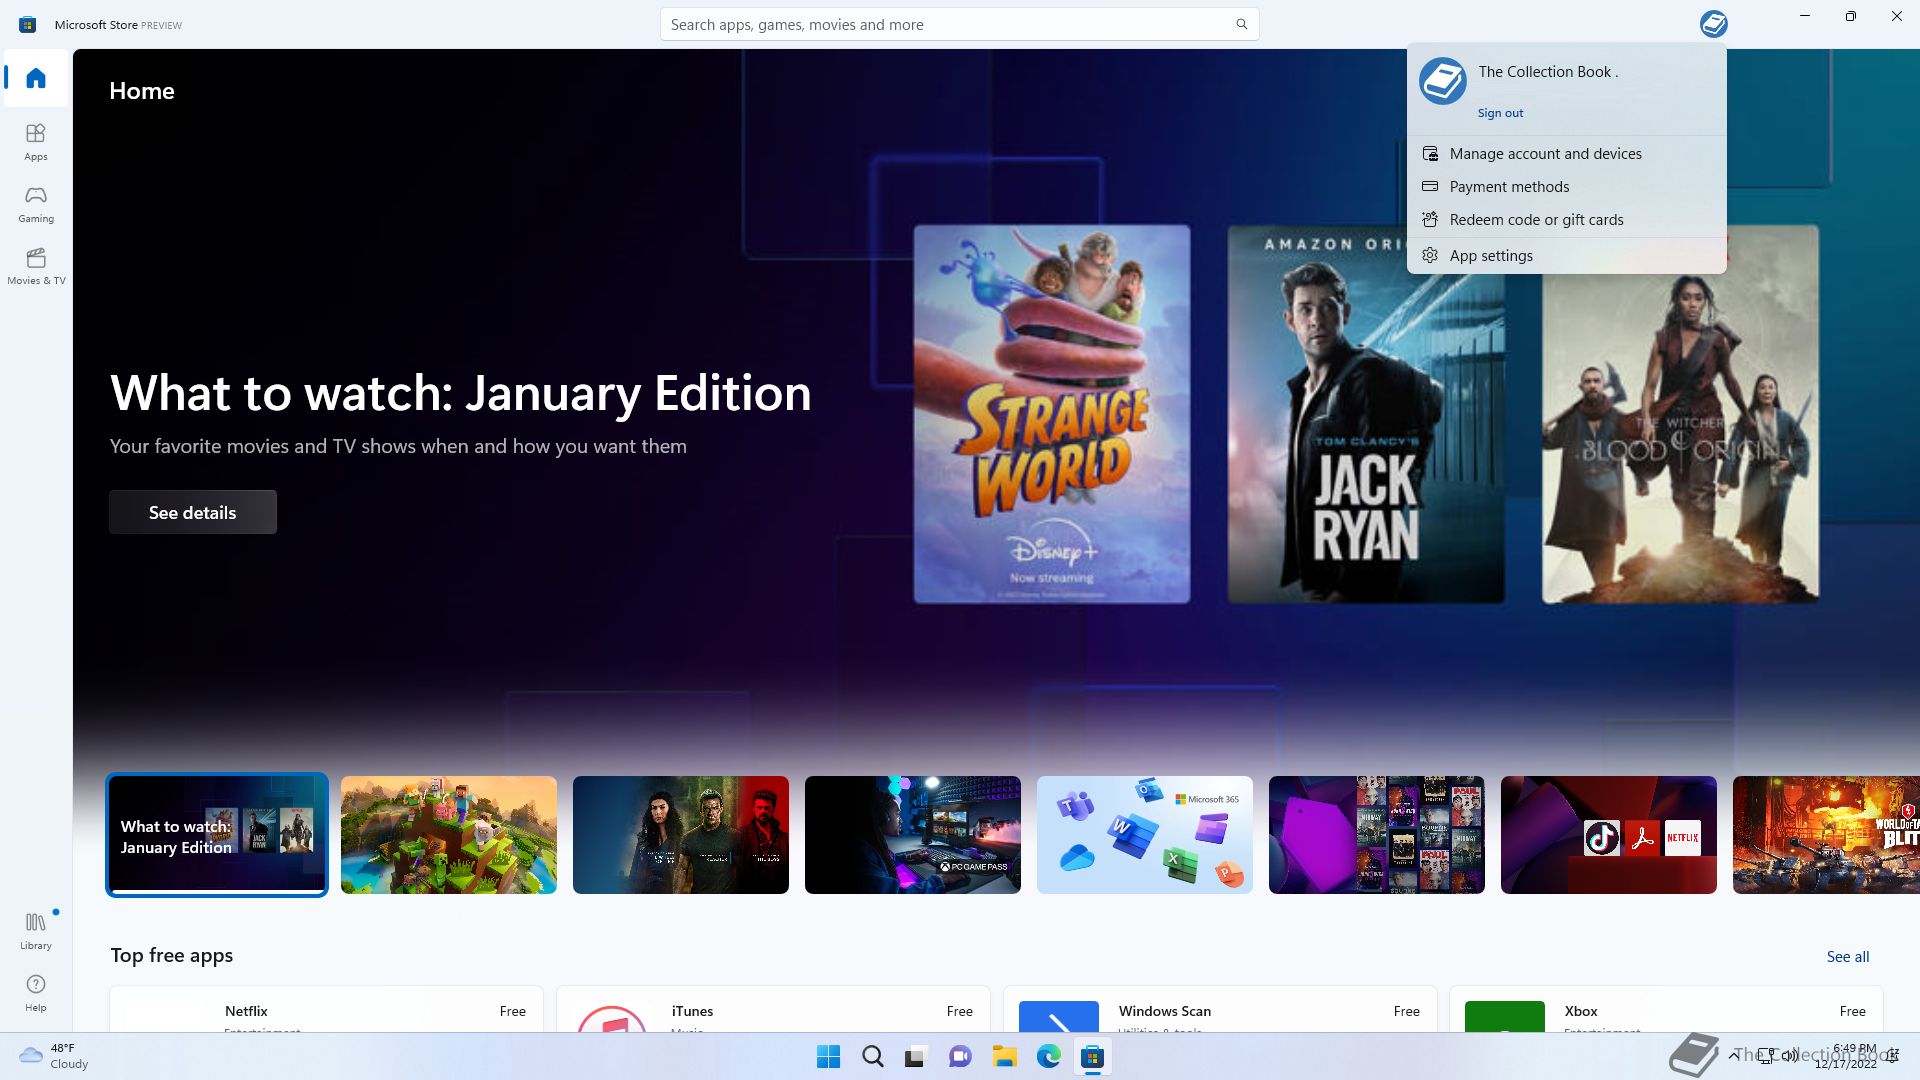Click the Sign out link
1920x1080 pixels.
tap(1500, 113)
